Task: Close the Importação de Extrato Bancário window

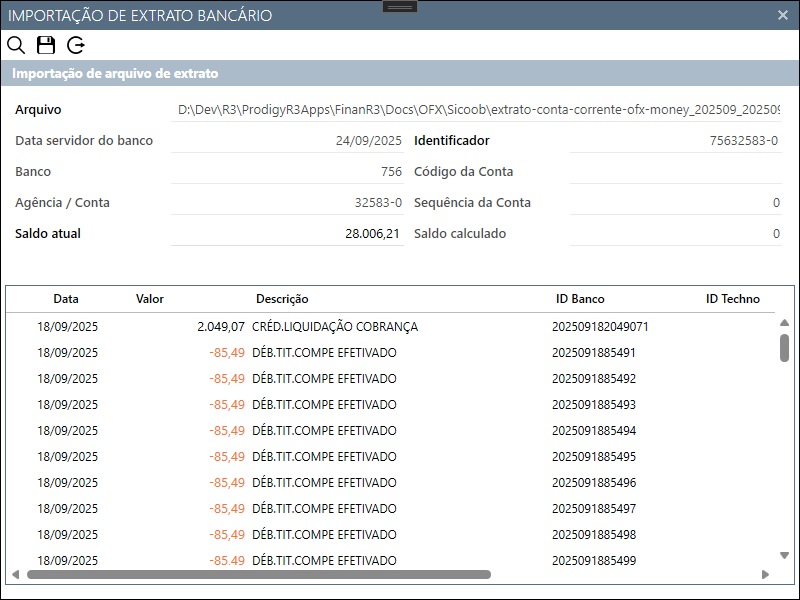Action: pos(783,15)
